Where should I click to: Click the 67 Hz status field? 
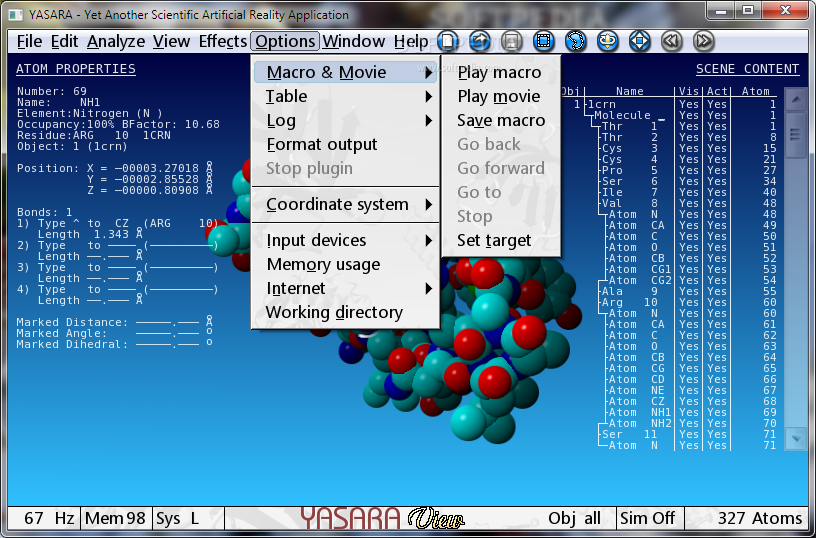click(45, 518)
